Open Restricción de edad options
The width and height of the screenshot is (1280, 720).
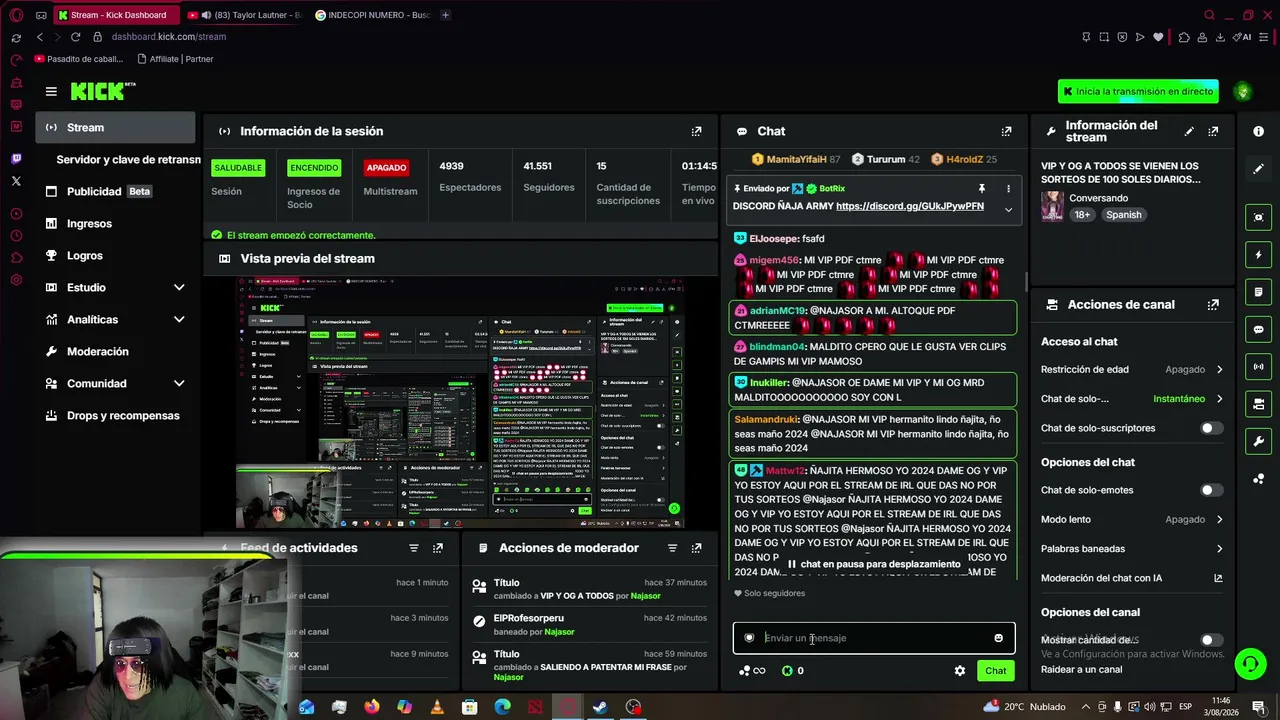[x=1132, y=369]
